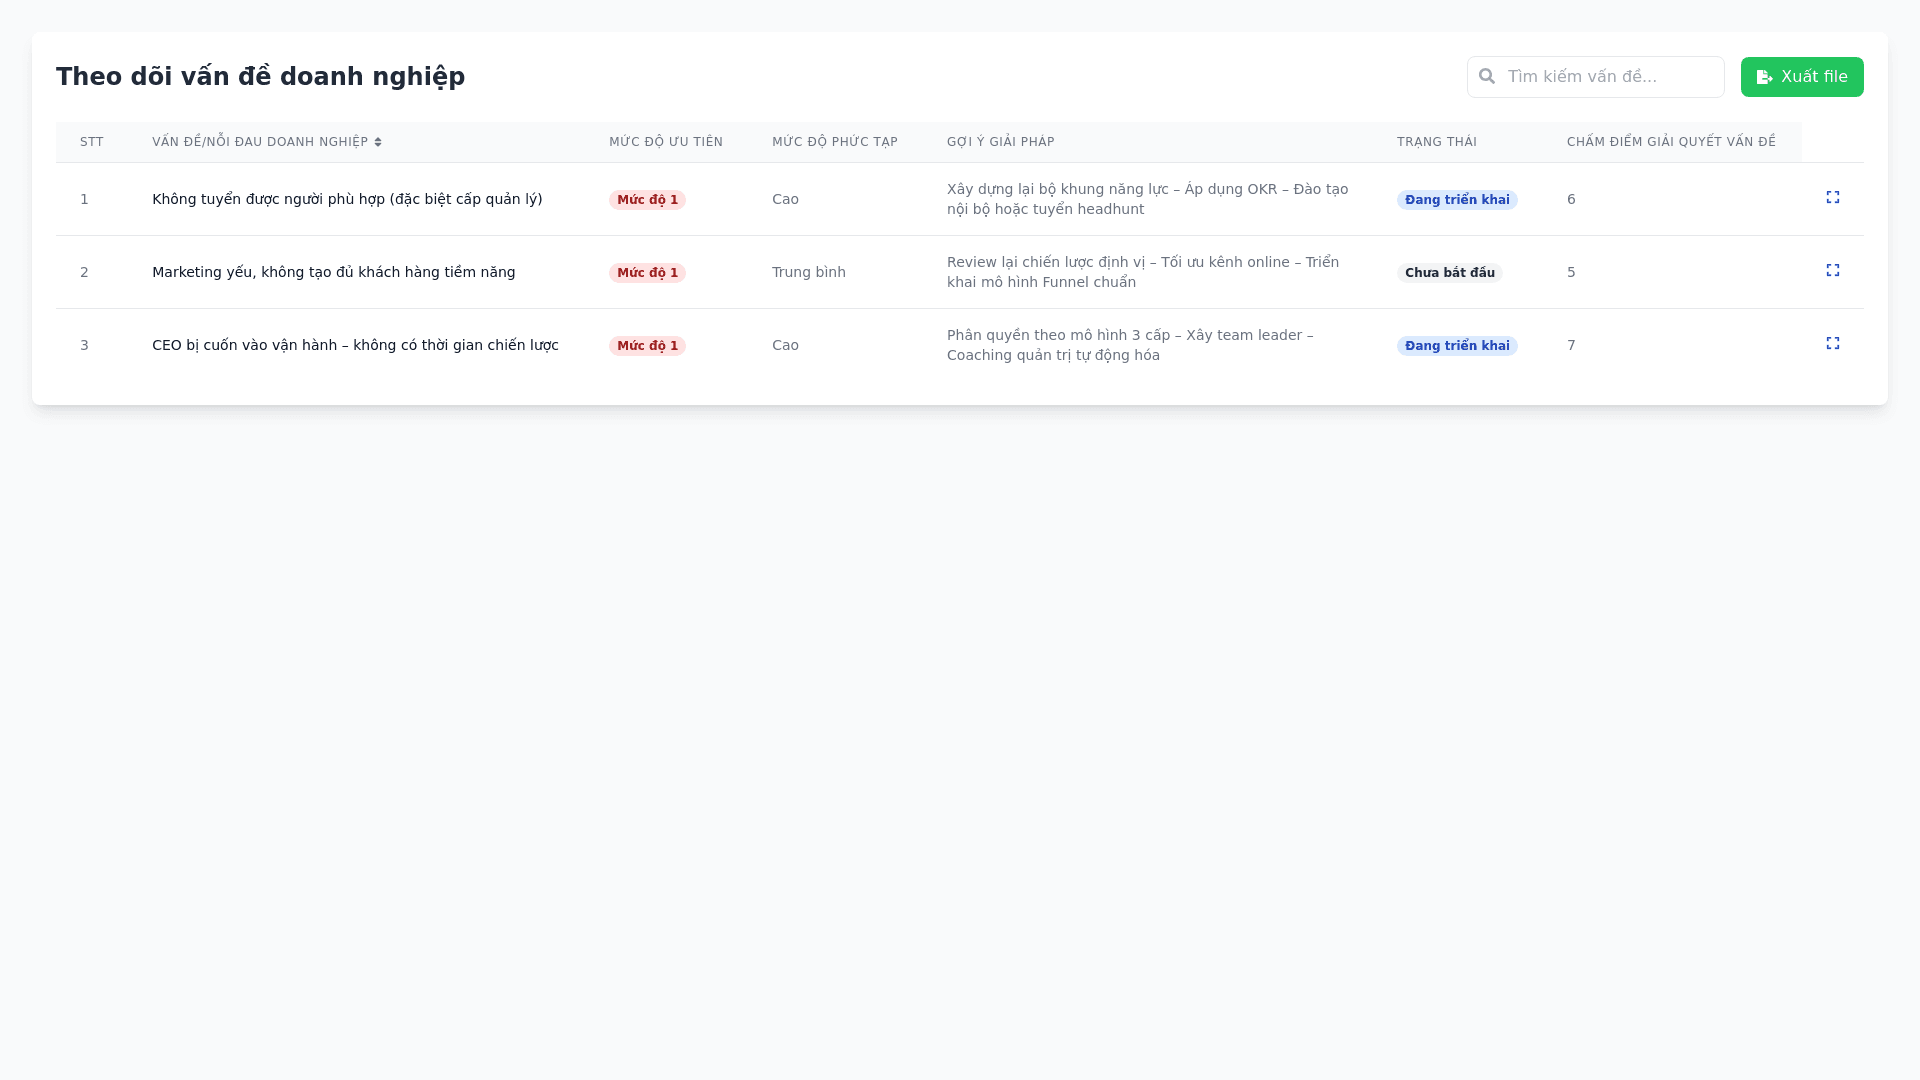
Task: Click the Mức độ ưu tiên column header
Action: pos(665,142)
